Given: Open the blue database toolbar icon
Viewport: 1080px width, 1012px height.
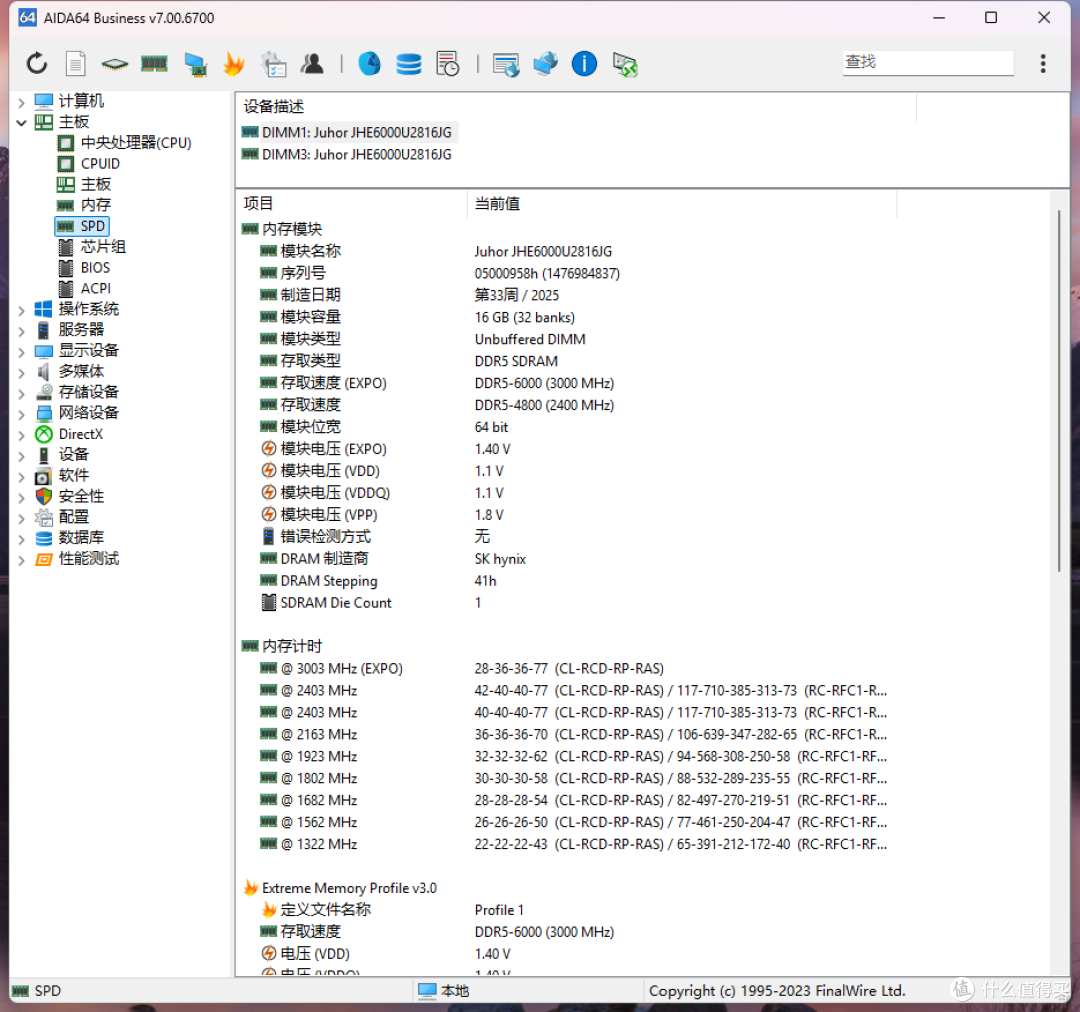Looking at the screenshot, I should (x=409, y=64).
